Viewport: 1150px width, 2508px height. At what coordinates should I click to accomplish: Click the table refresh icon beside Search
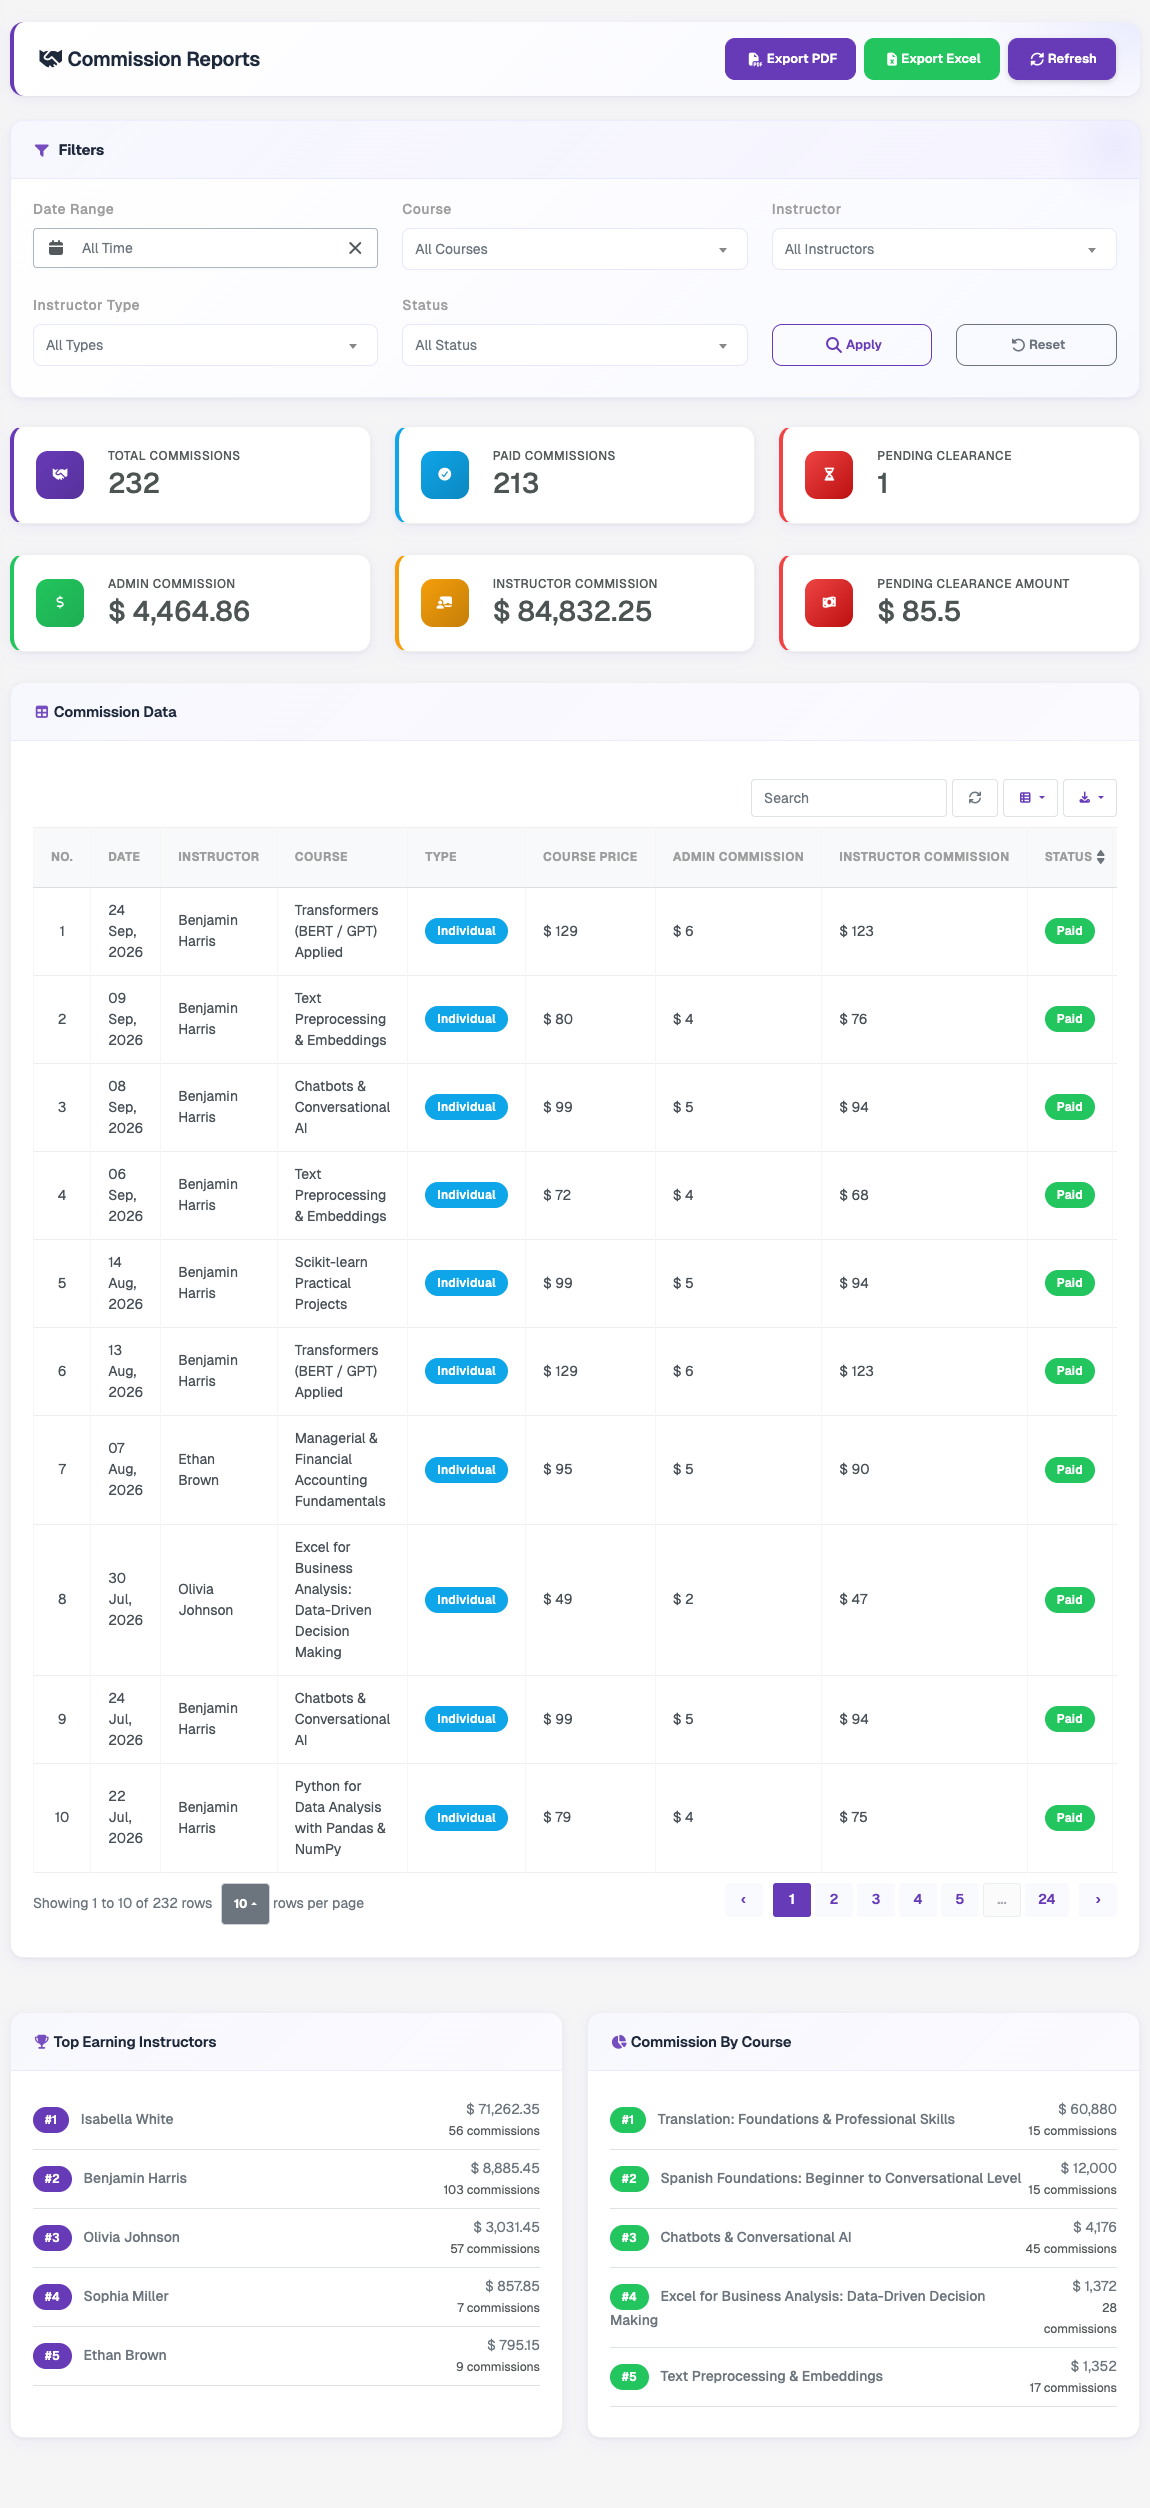(x=975, y=798)
